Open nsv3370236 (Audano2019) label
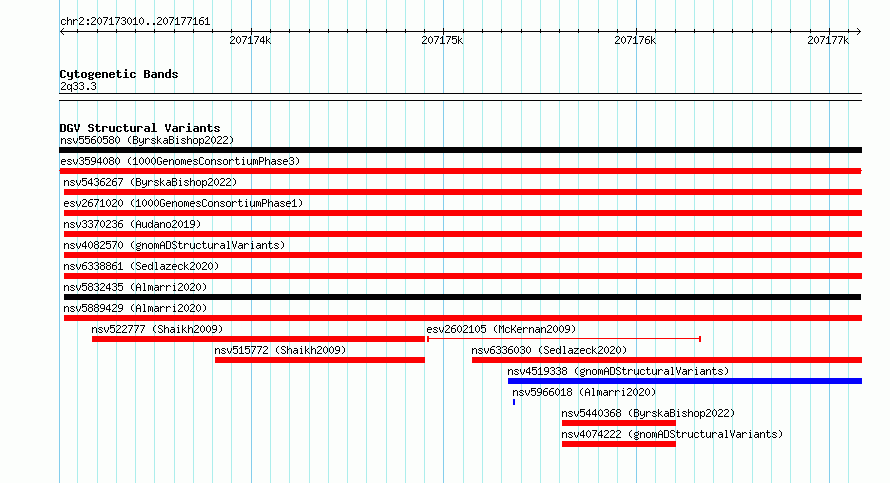Image resolution: width=890 pixels, height=483 pixels. tap(132, 224)
